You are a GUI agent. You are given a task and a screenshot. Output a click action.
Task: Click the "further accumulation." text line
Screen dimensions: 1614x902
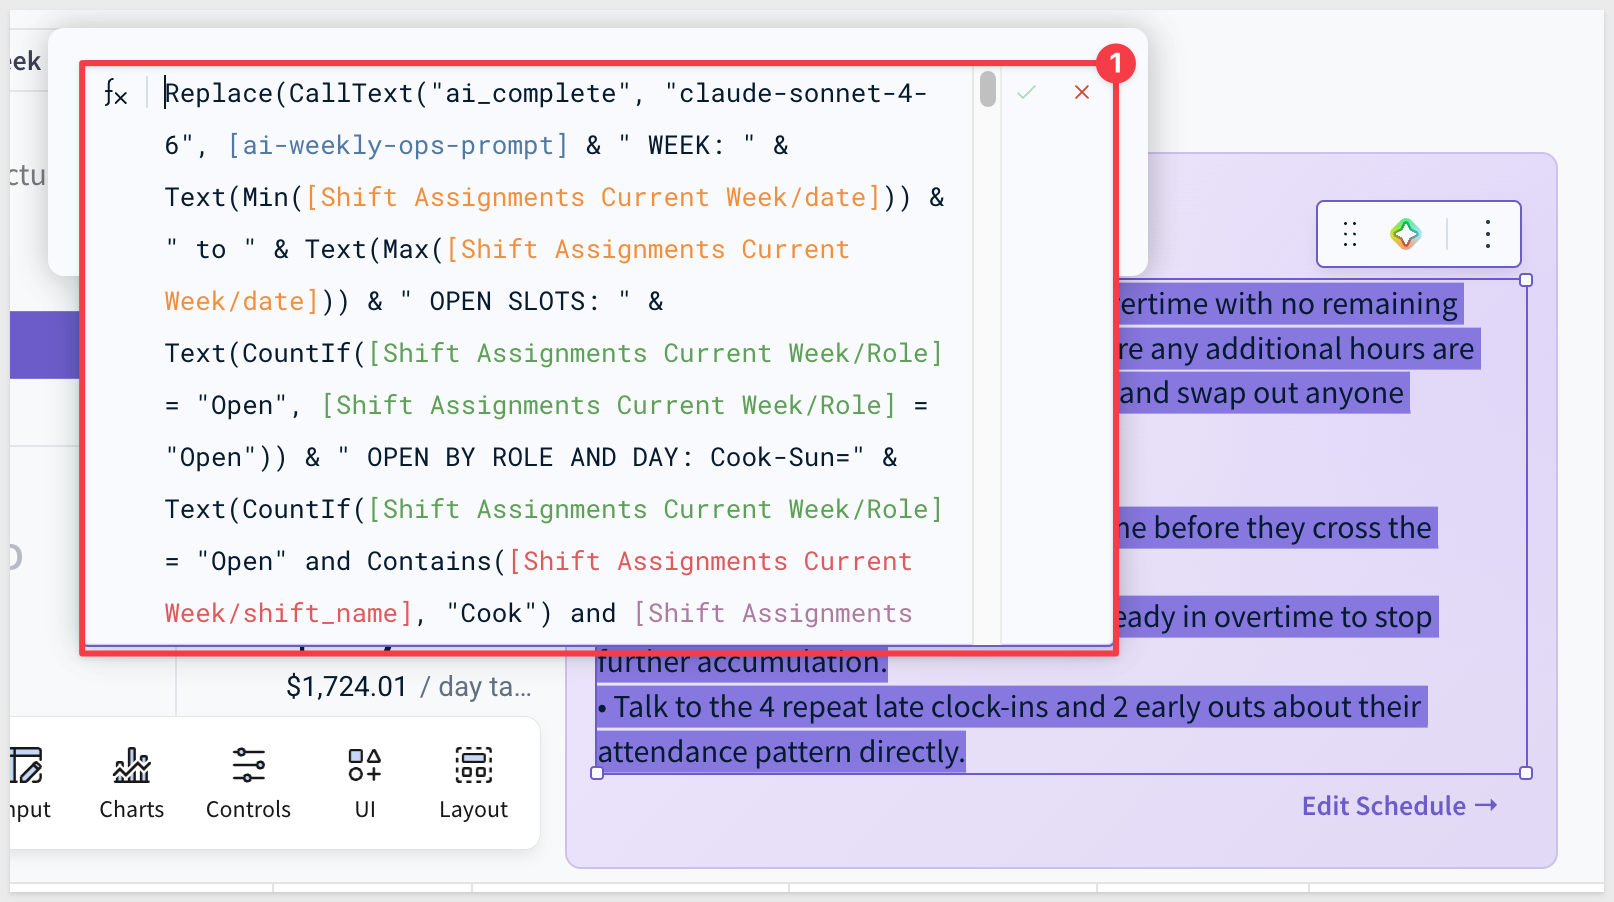741,663
